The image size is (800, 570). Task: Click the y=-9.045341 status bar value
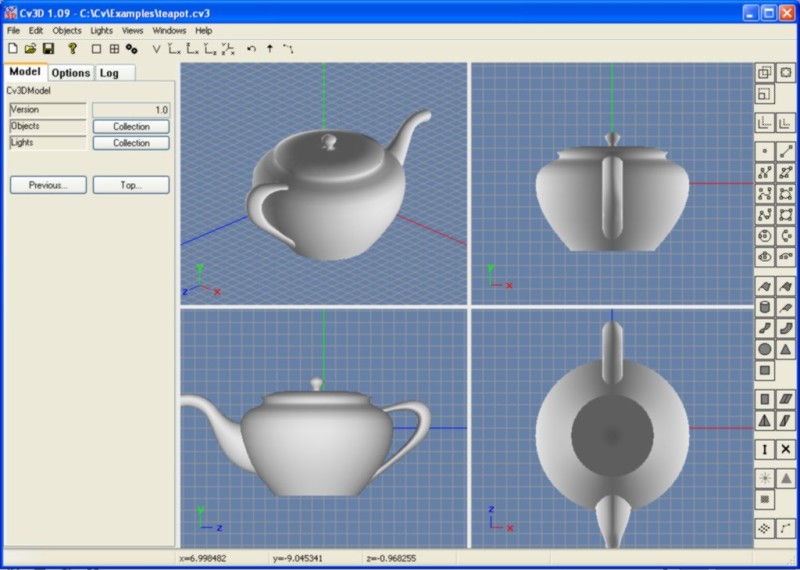pos(297,558)
